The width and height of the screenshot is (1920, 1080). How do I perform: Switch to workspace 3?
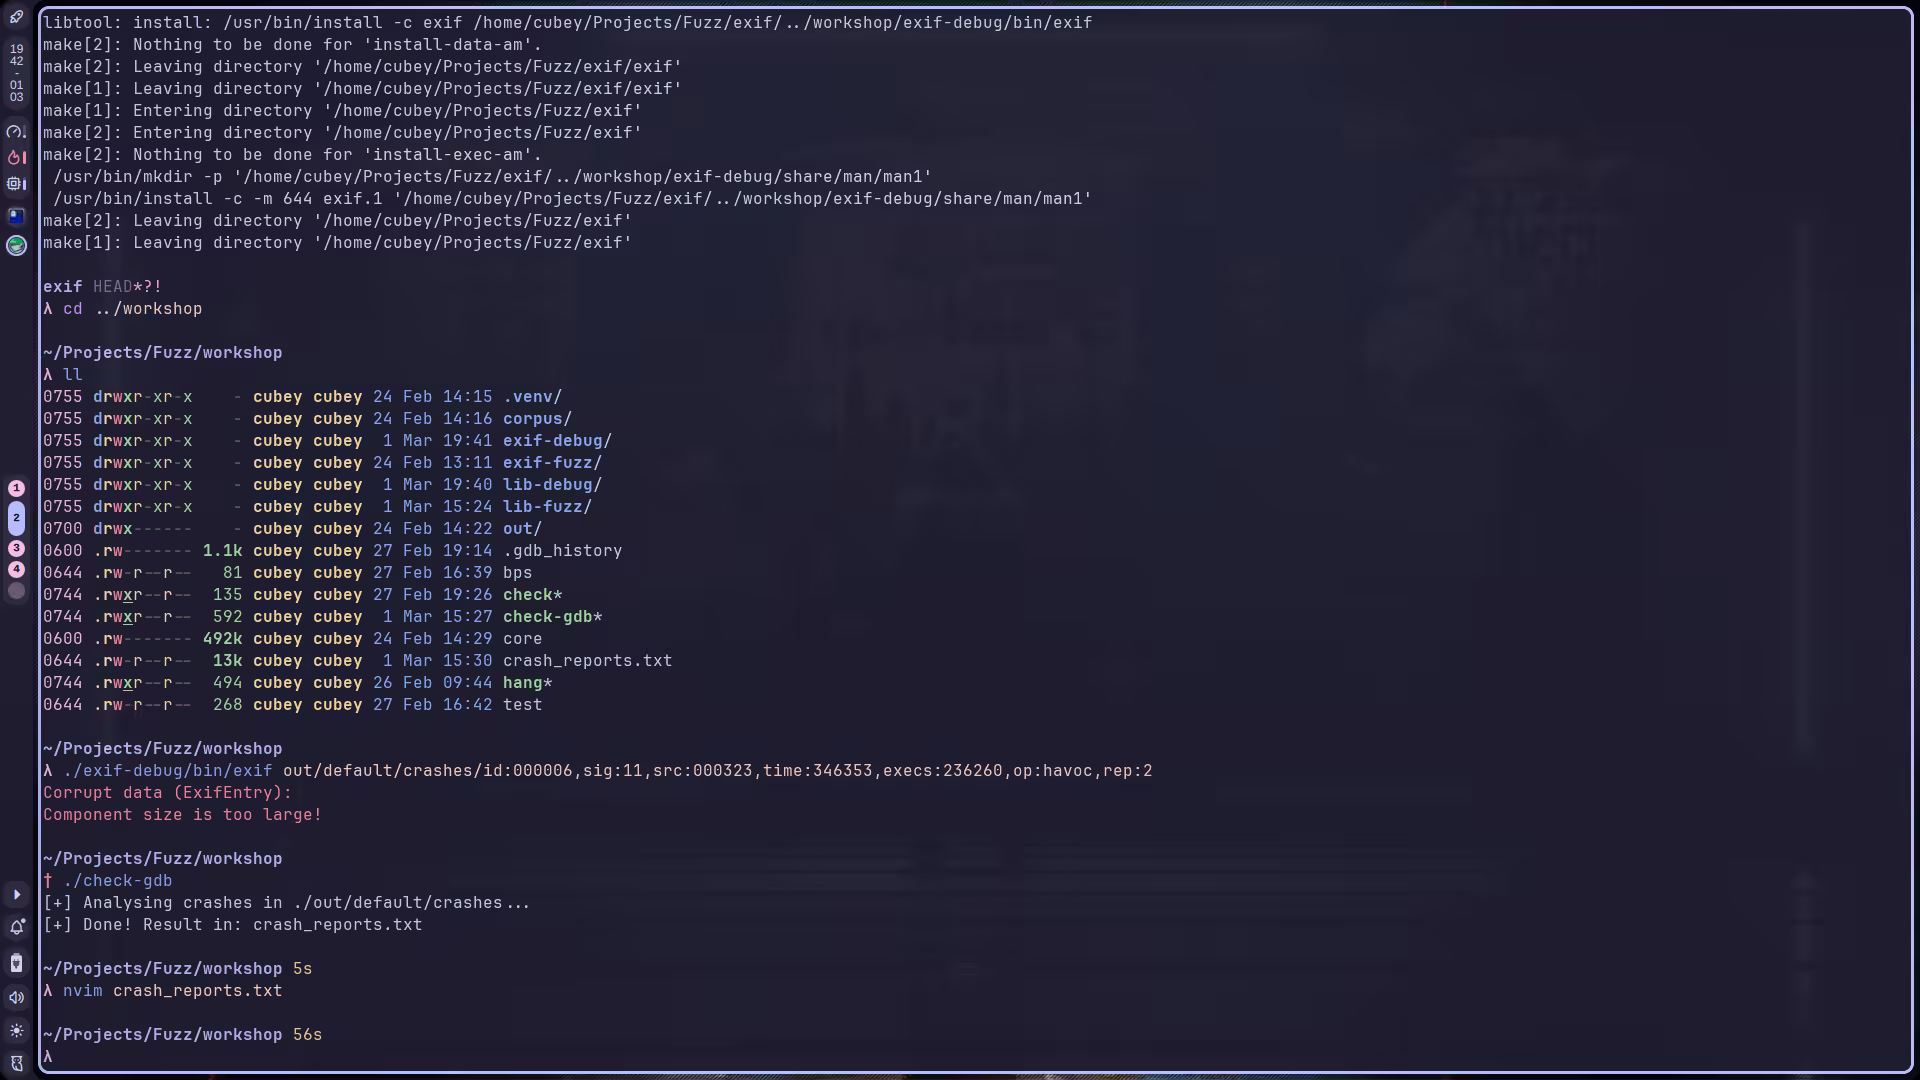click(16, 548)
